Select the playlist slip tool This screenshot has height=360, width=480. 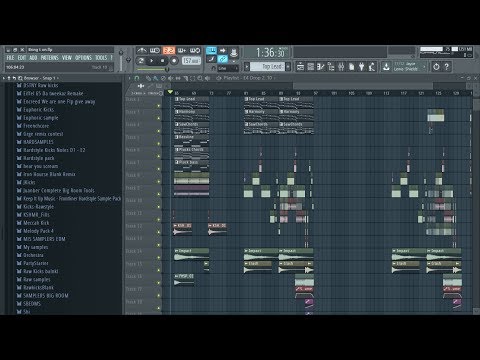178,78
